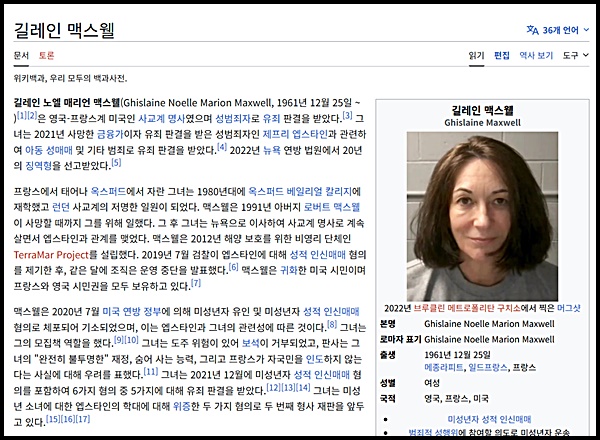This screenshot has width=600, height=440.
Task: Switch to the 문서 tab
Action: 21,55
